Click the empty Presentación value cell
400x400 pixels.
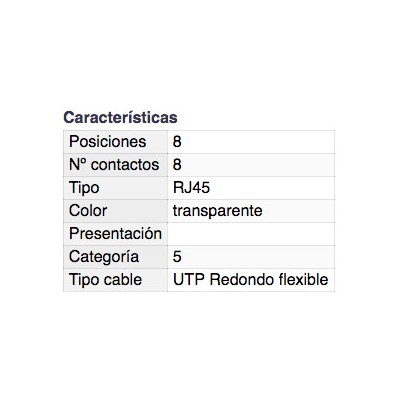(x=251, y=234)
